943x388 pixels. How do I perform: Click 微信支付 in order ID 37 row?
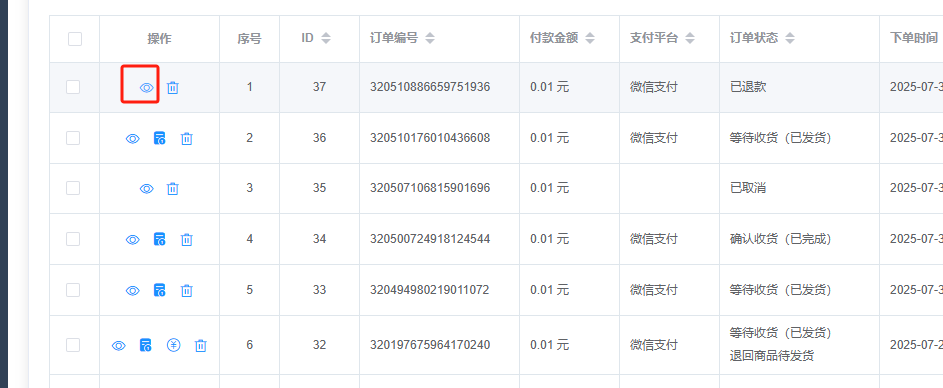(654, 88)
